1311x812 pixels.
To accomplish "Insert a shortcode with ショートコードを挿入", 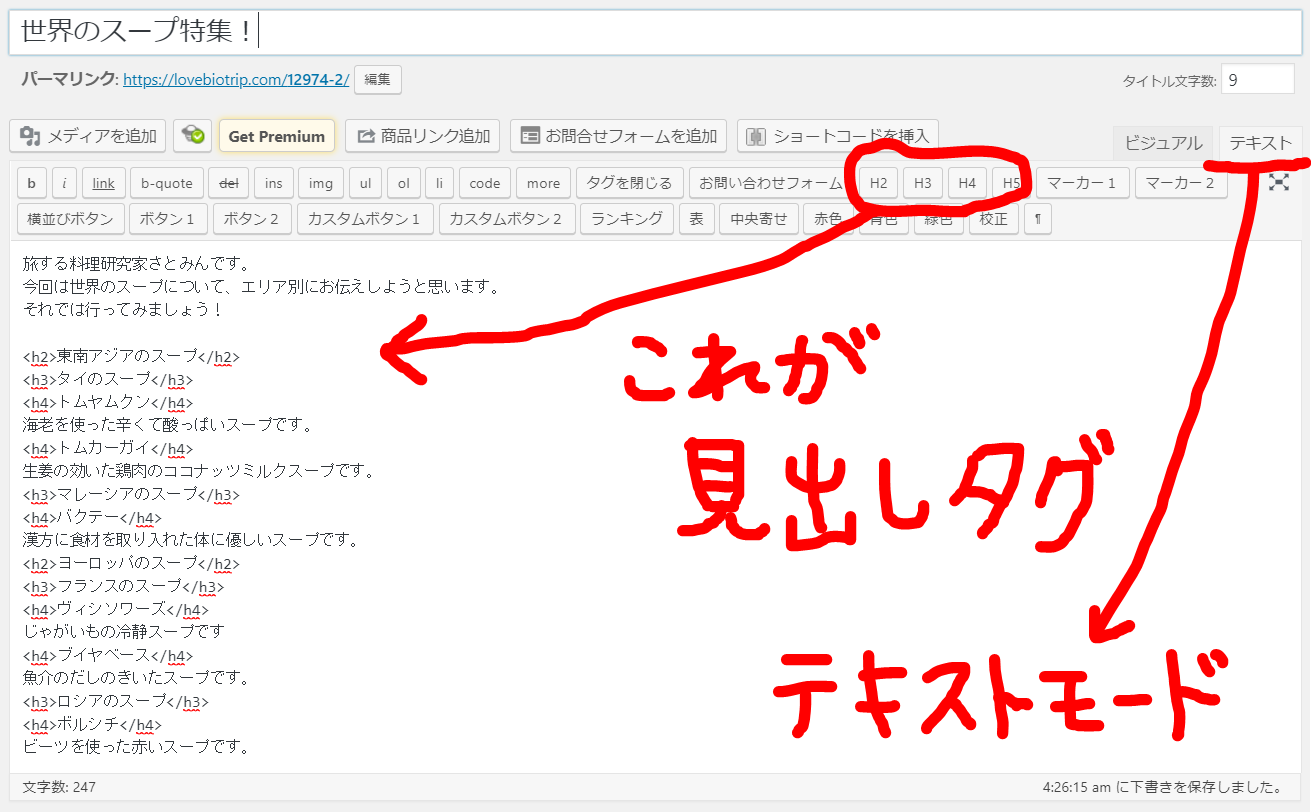I will [837, 136].
